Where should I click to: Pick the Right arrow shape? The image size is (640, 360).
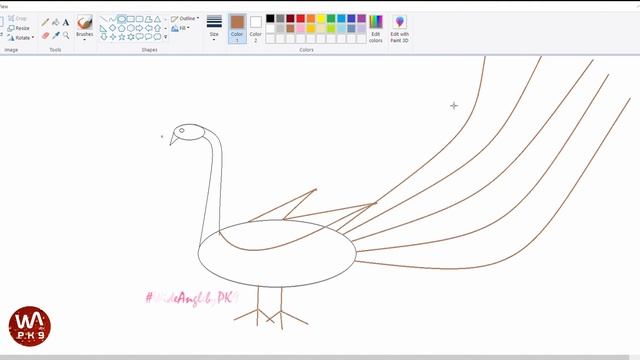coord(140,28)
